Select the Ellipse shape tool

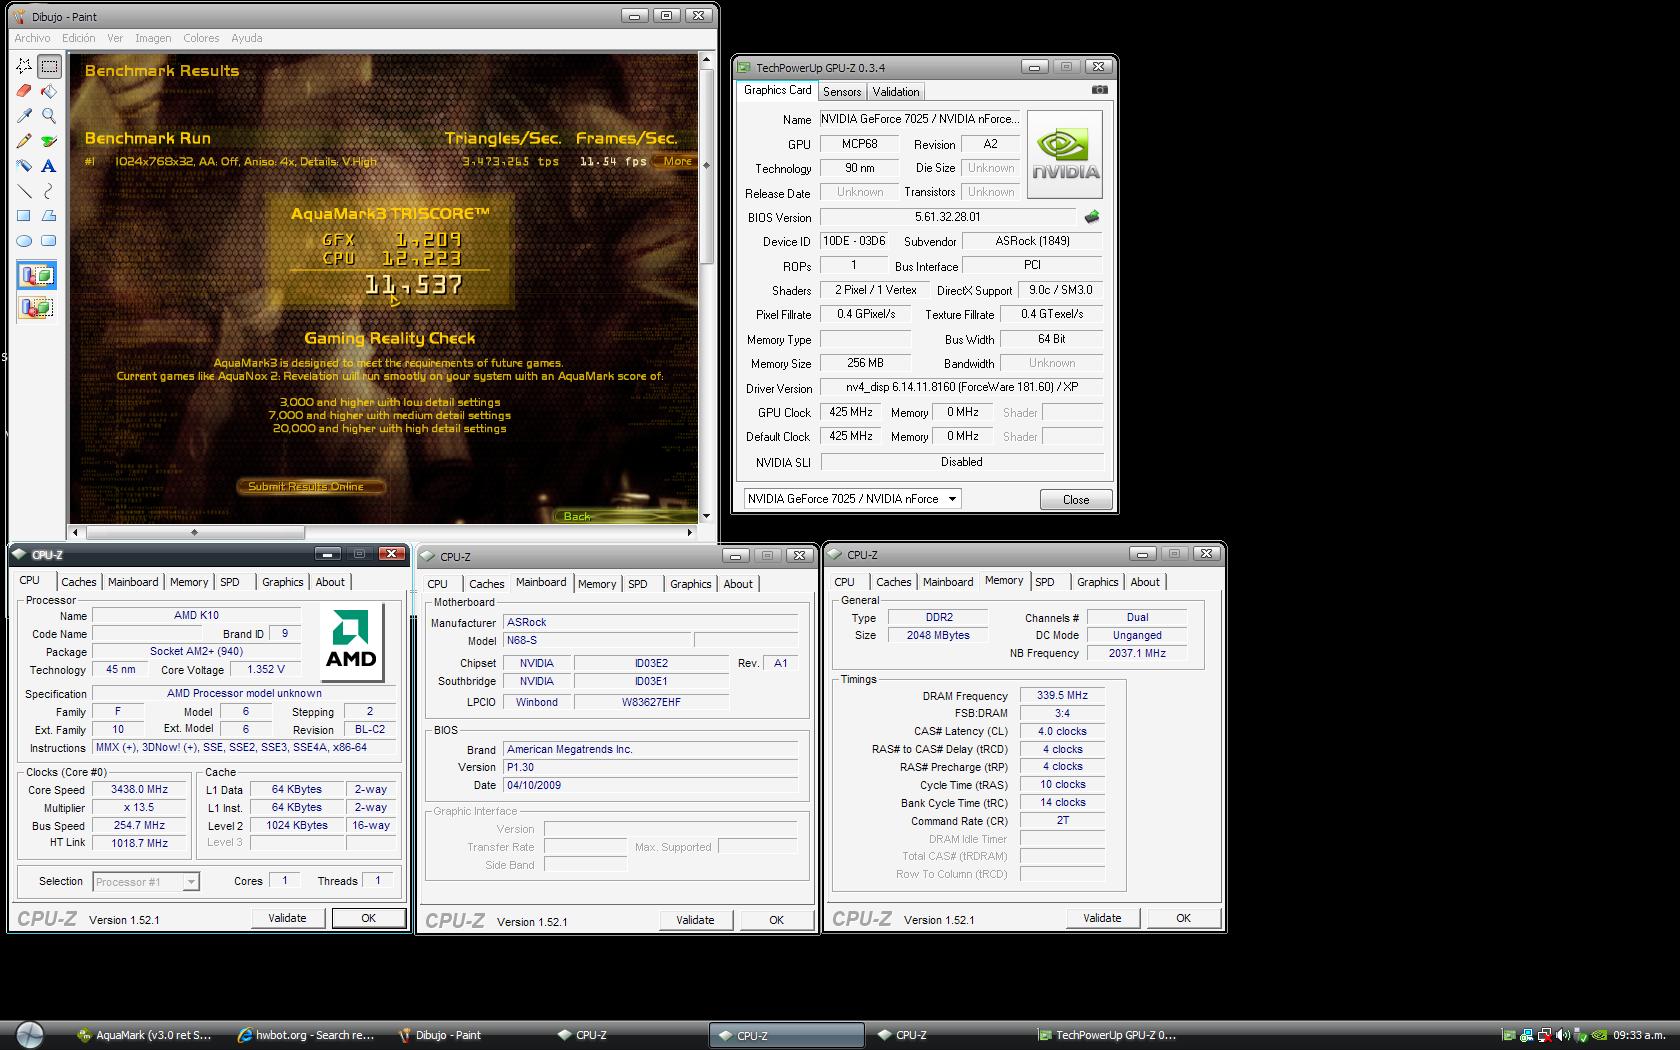[24, 241]
